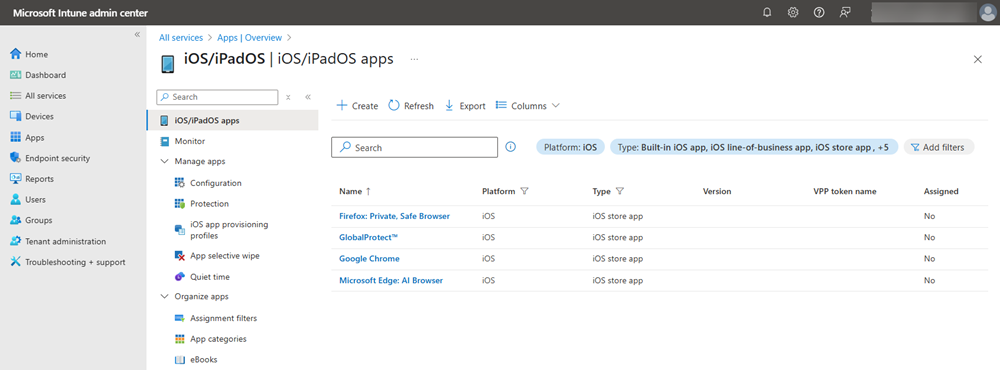Open the feedback icon in header
1000x370 pixels.
tap(845, 12)
